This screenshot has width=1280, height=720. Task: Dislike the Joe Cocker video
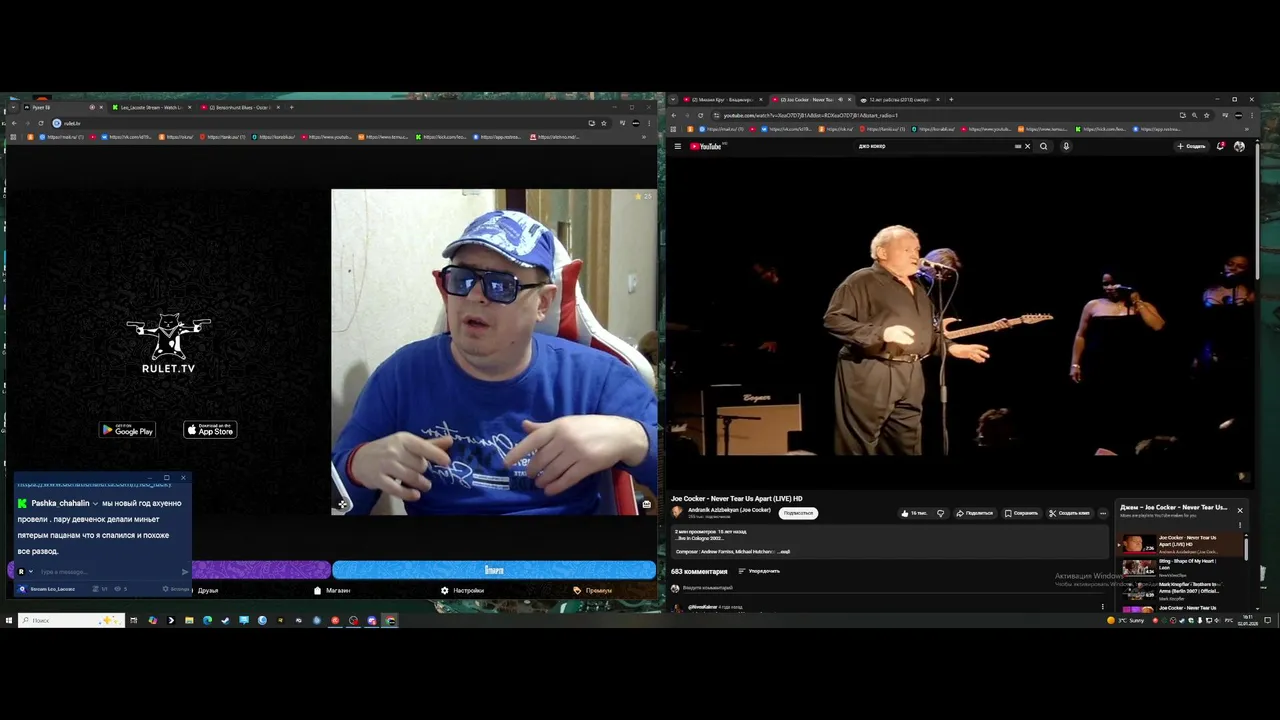[x=940, y=513]
